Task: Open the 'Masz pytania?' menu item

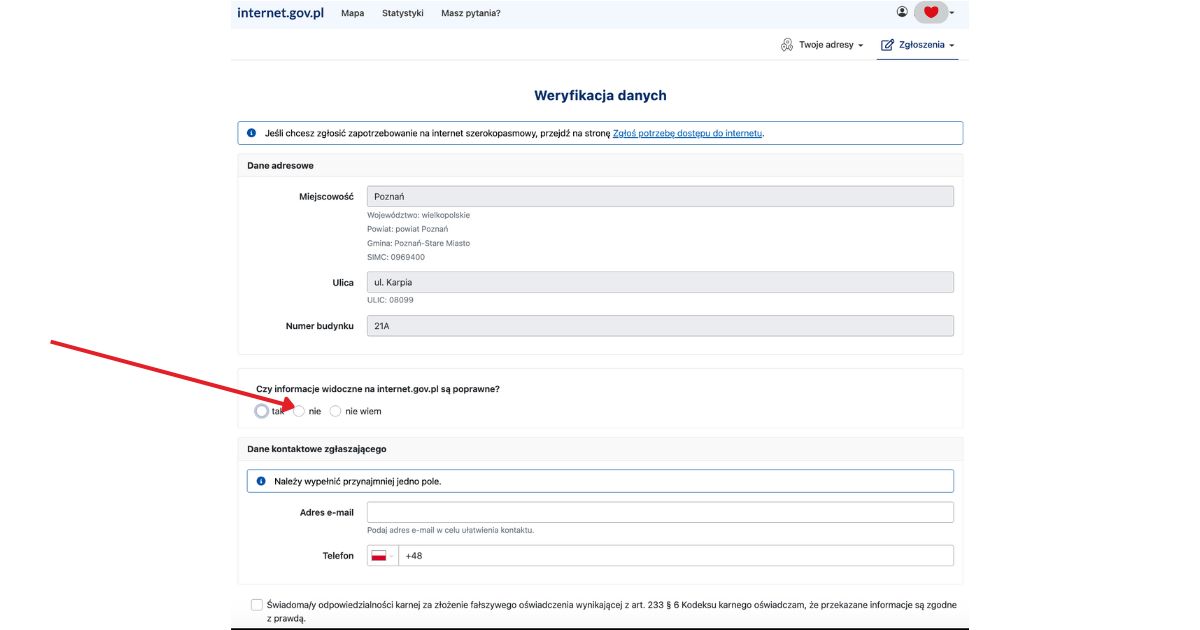Action: 470,13
